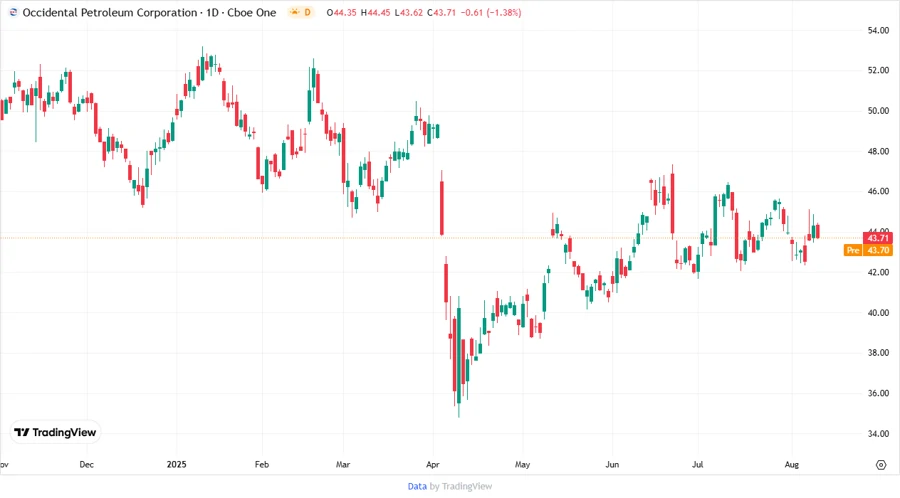Image resolution: width=900 pixels, height=498 pixels.
Task: Click the L43.62 low value
Action: pos(409,13)
